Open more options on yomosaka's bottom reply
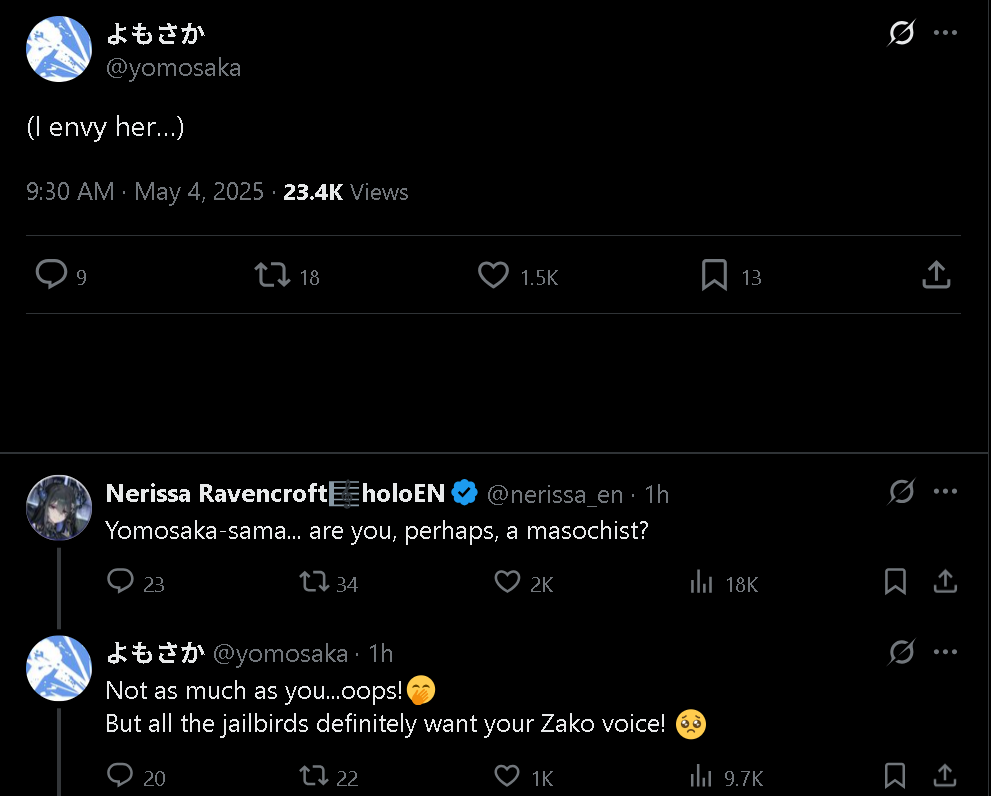 tap(945, 653)
